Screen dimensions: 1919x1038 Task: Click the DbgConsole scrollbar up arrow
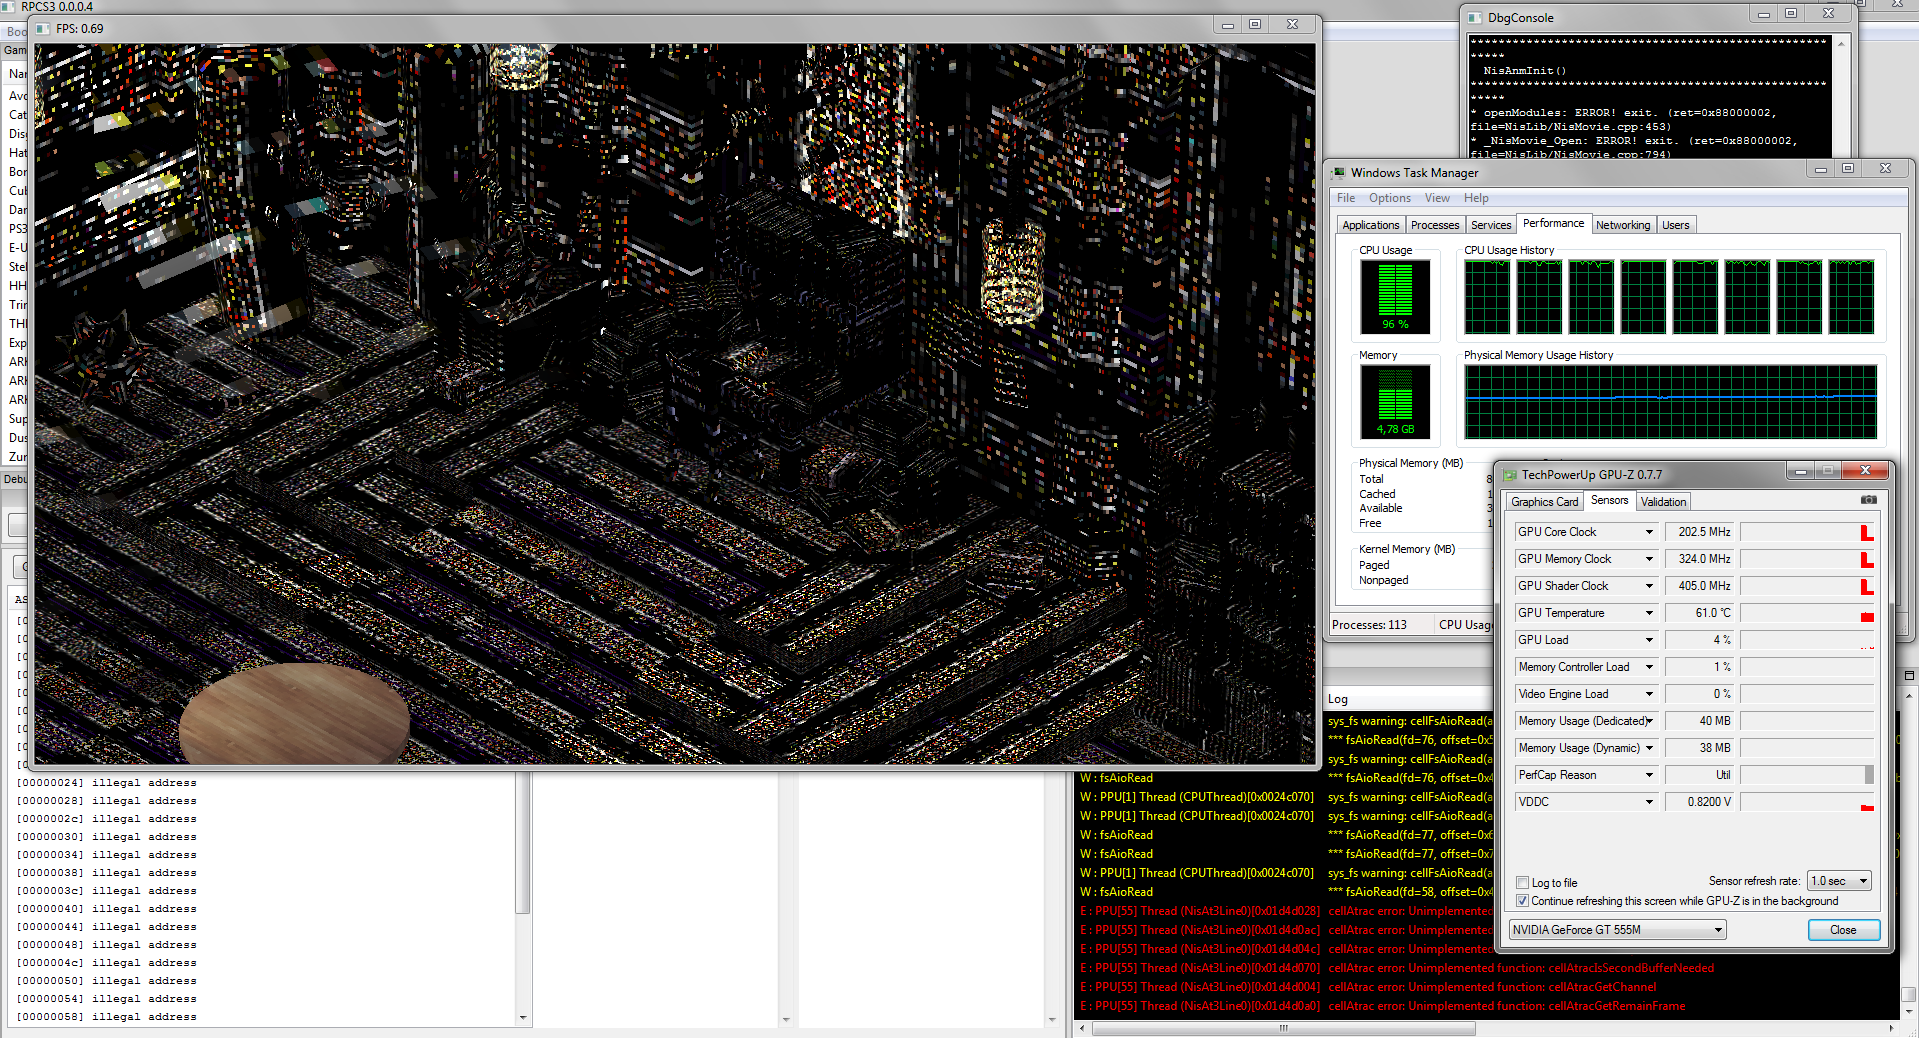[1841, 44]
